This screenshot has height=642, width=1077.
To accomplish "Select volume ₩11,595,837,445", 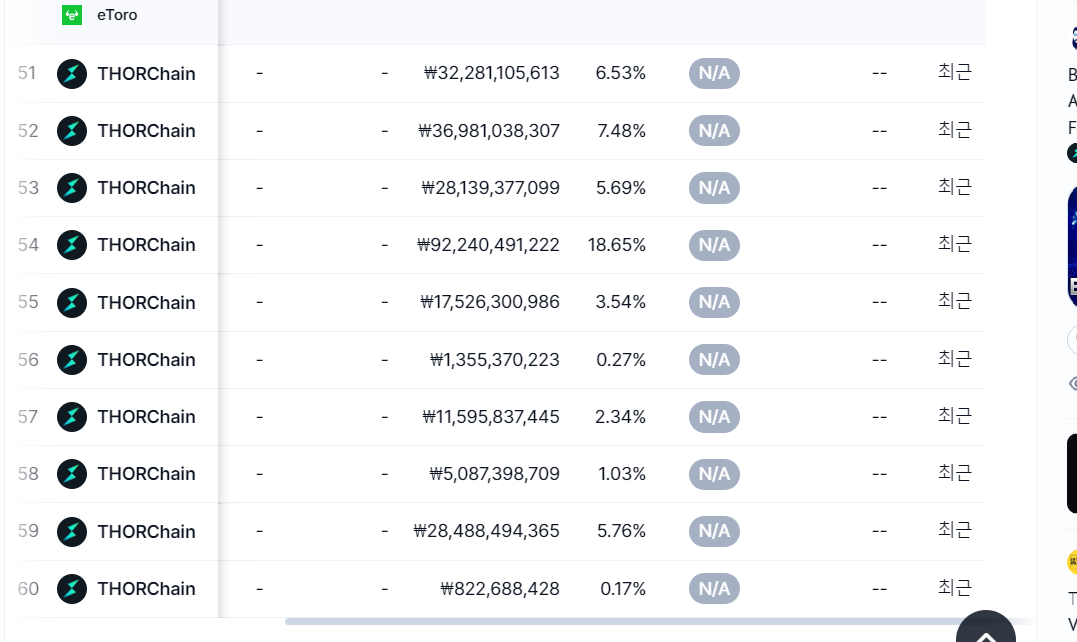I will [x=491, y=417].
